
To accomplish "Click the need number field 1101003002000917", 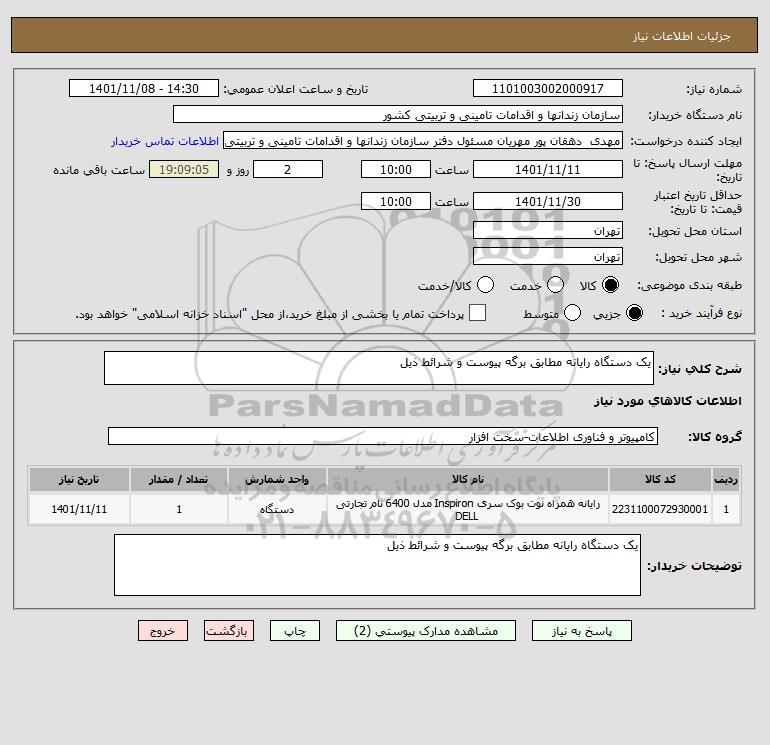I will [548, 88].
